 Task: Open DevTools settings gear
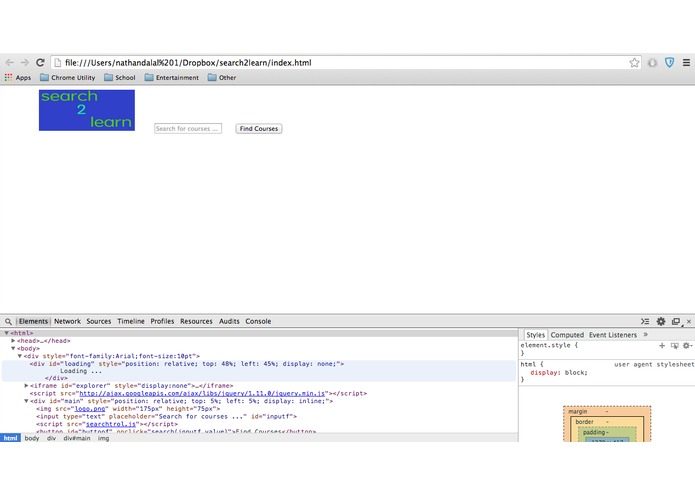[x=660, y=321]
